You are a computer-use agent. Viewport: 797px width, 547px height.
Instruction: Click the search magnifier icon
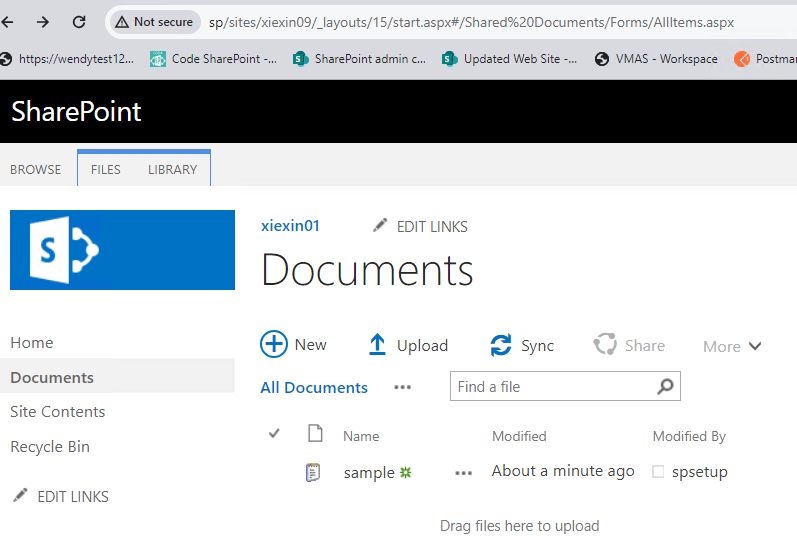(x=665, y=386)
